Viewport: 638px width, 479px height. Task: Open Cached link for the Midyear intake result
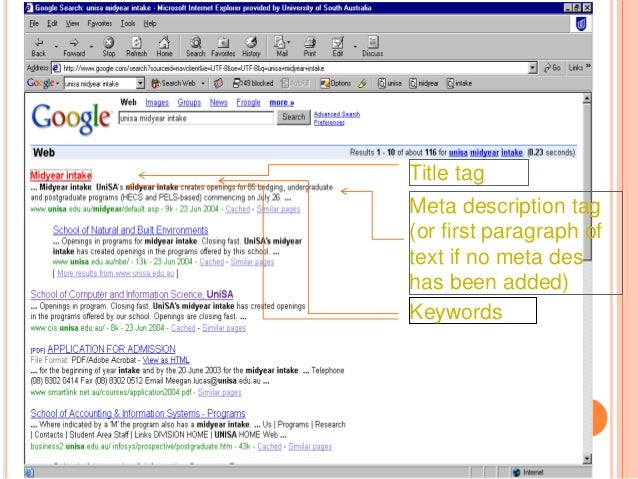238,209
